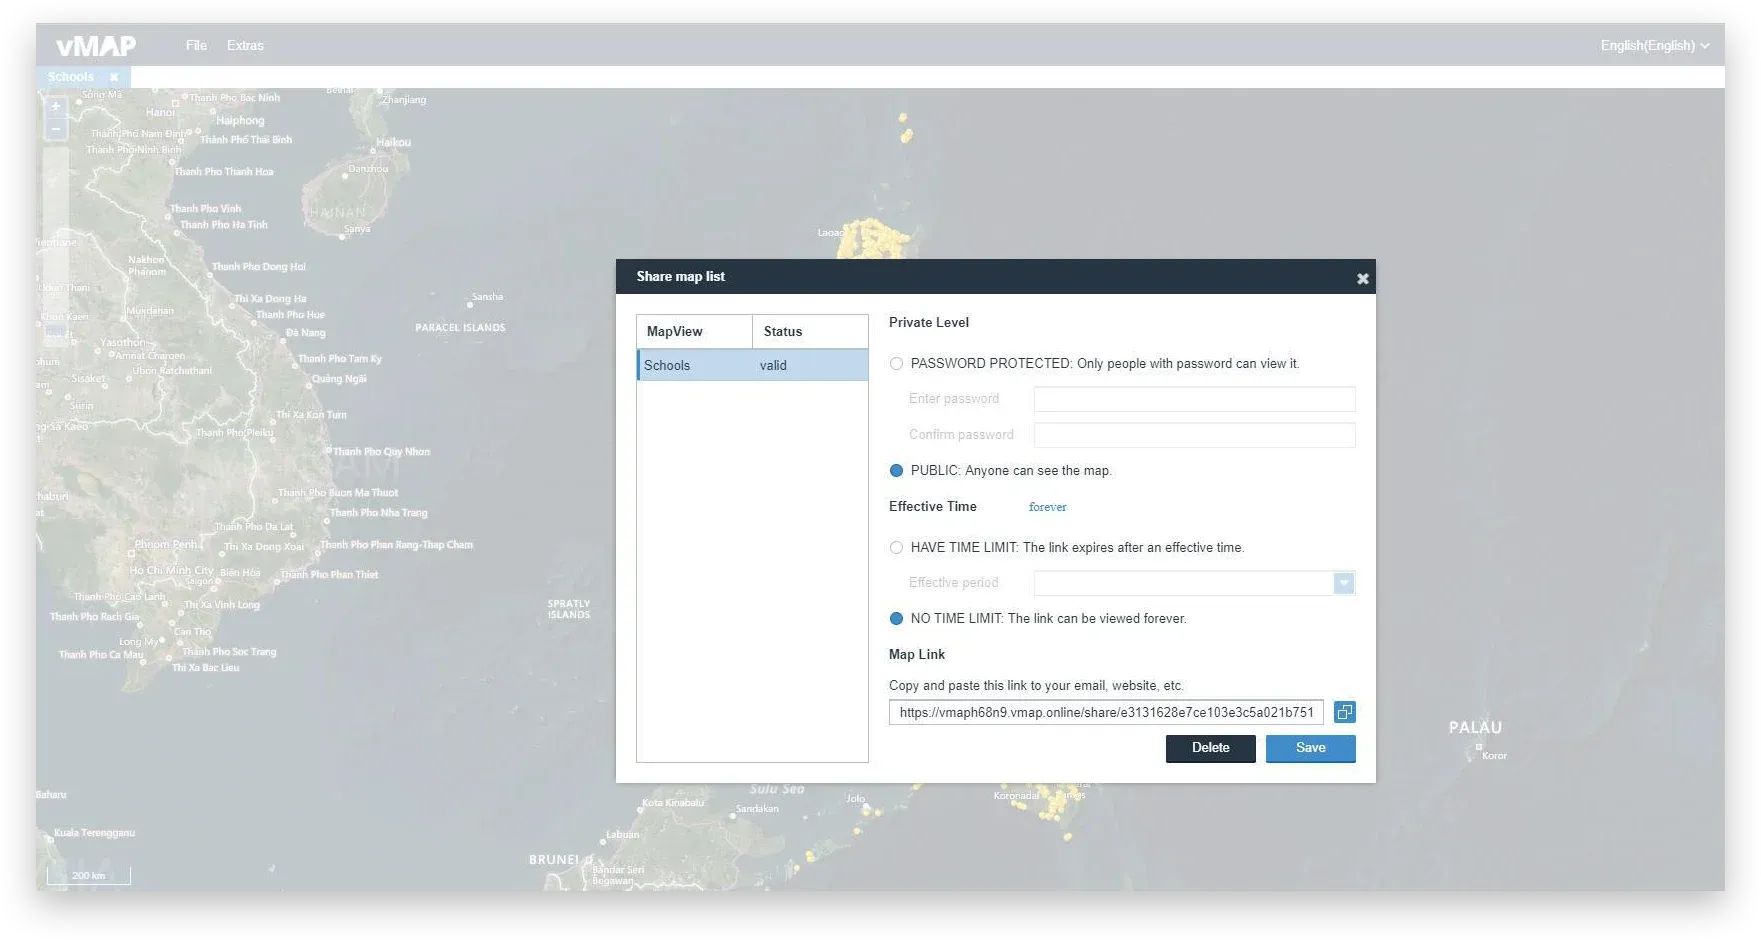Click the Save button
The width and height of the screenshot is (1761, 940).
(1310, 748)
